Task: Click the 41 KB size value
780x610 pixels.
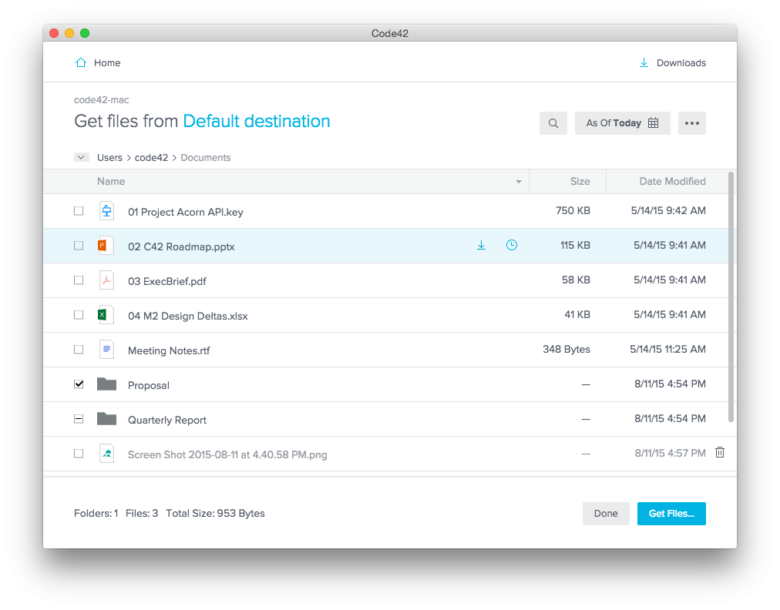Action: 577,315
